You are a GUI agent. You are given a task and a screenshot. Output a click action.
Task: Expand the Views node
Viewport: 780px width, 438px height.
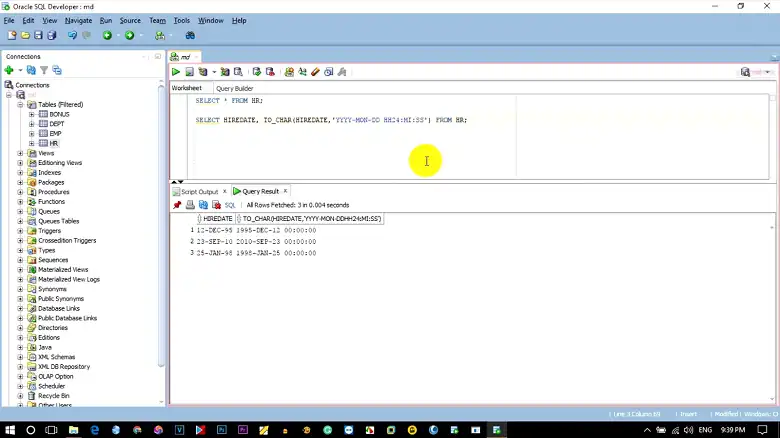(x=20, y=153)
